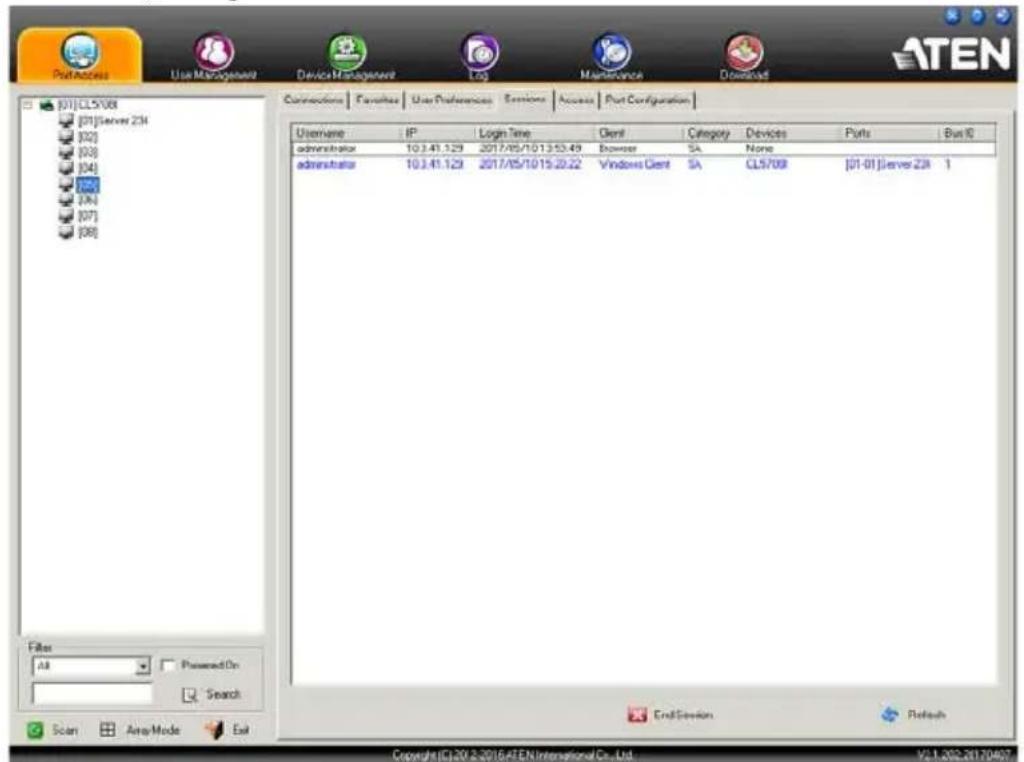Image resolution: width=1024 pixels, height=762 pixels.
Task: Click the Refresh button
Action: click(913, 714)
